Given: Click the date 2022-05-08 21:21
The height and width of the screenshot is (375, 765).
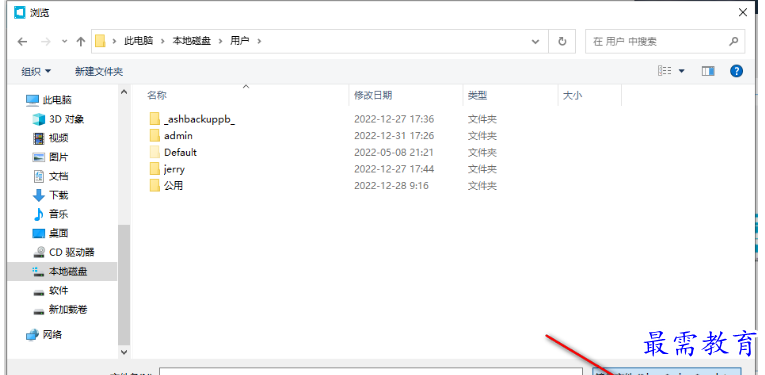Looking at the screenshot, I should pyautogui.click(x=394, y=152).
